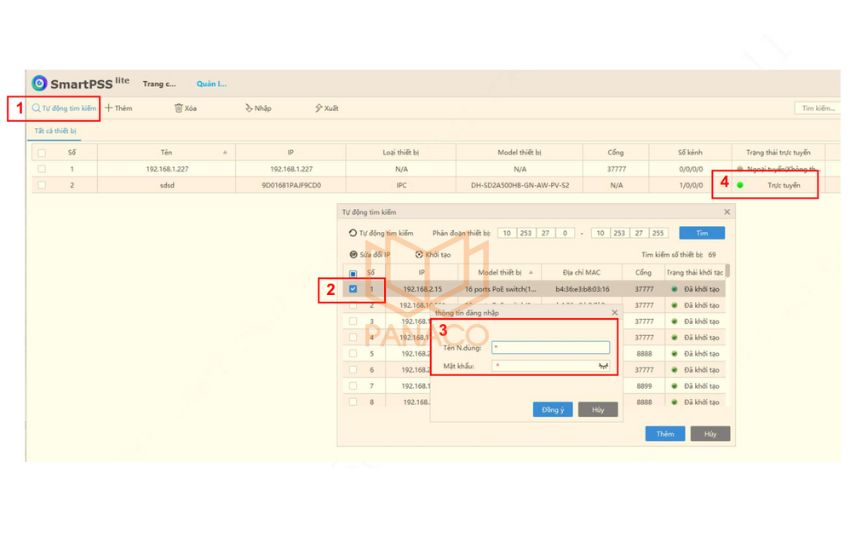Select the Tất cả thiết bị tab
The image size is (850, 533).
(55, 131)
